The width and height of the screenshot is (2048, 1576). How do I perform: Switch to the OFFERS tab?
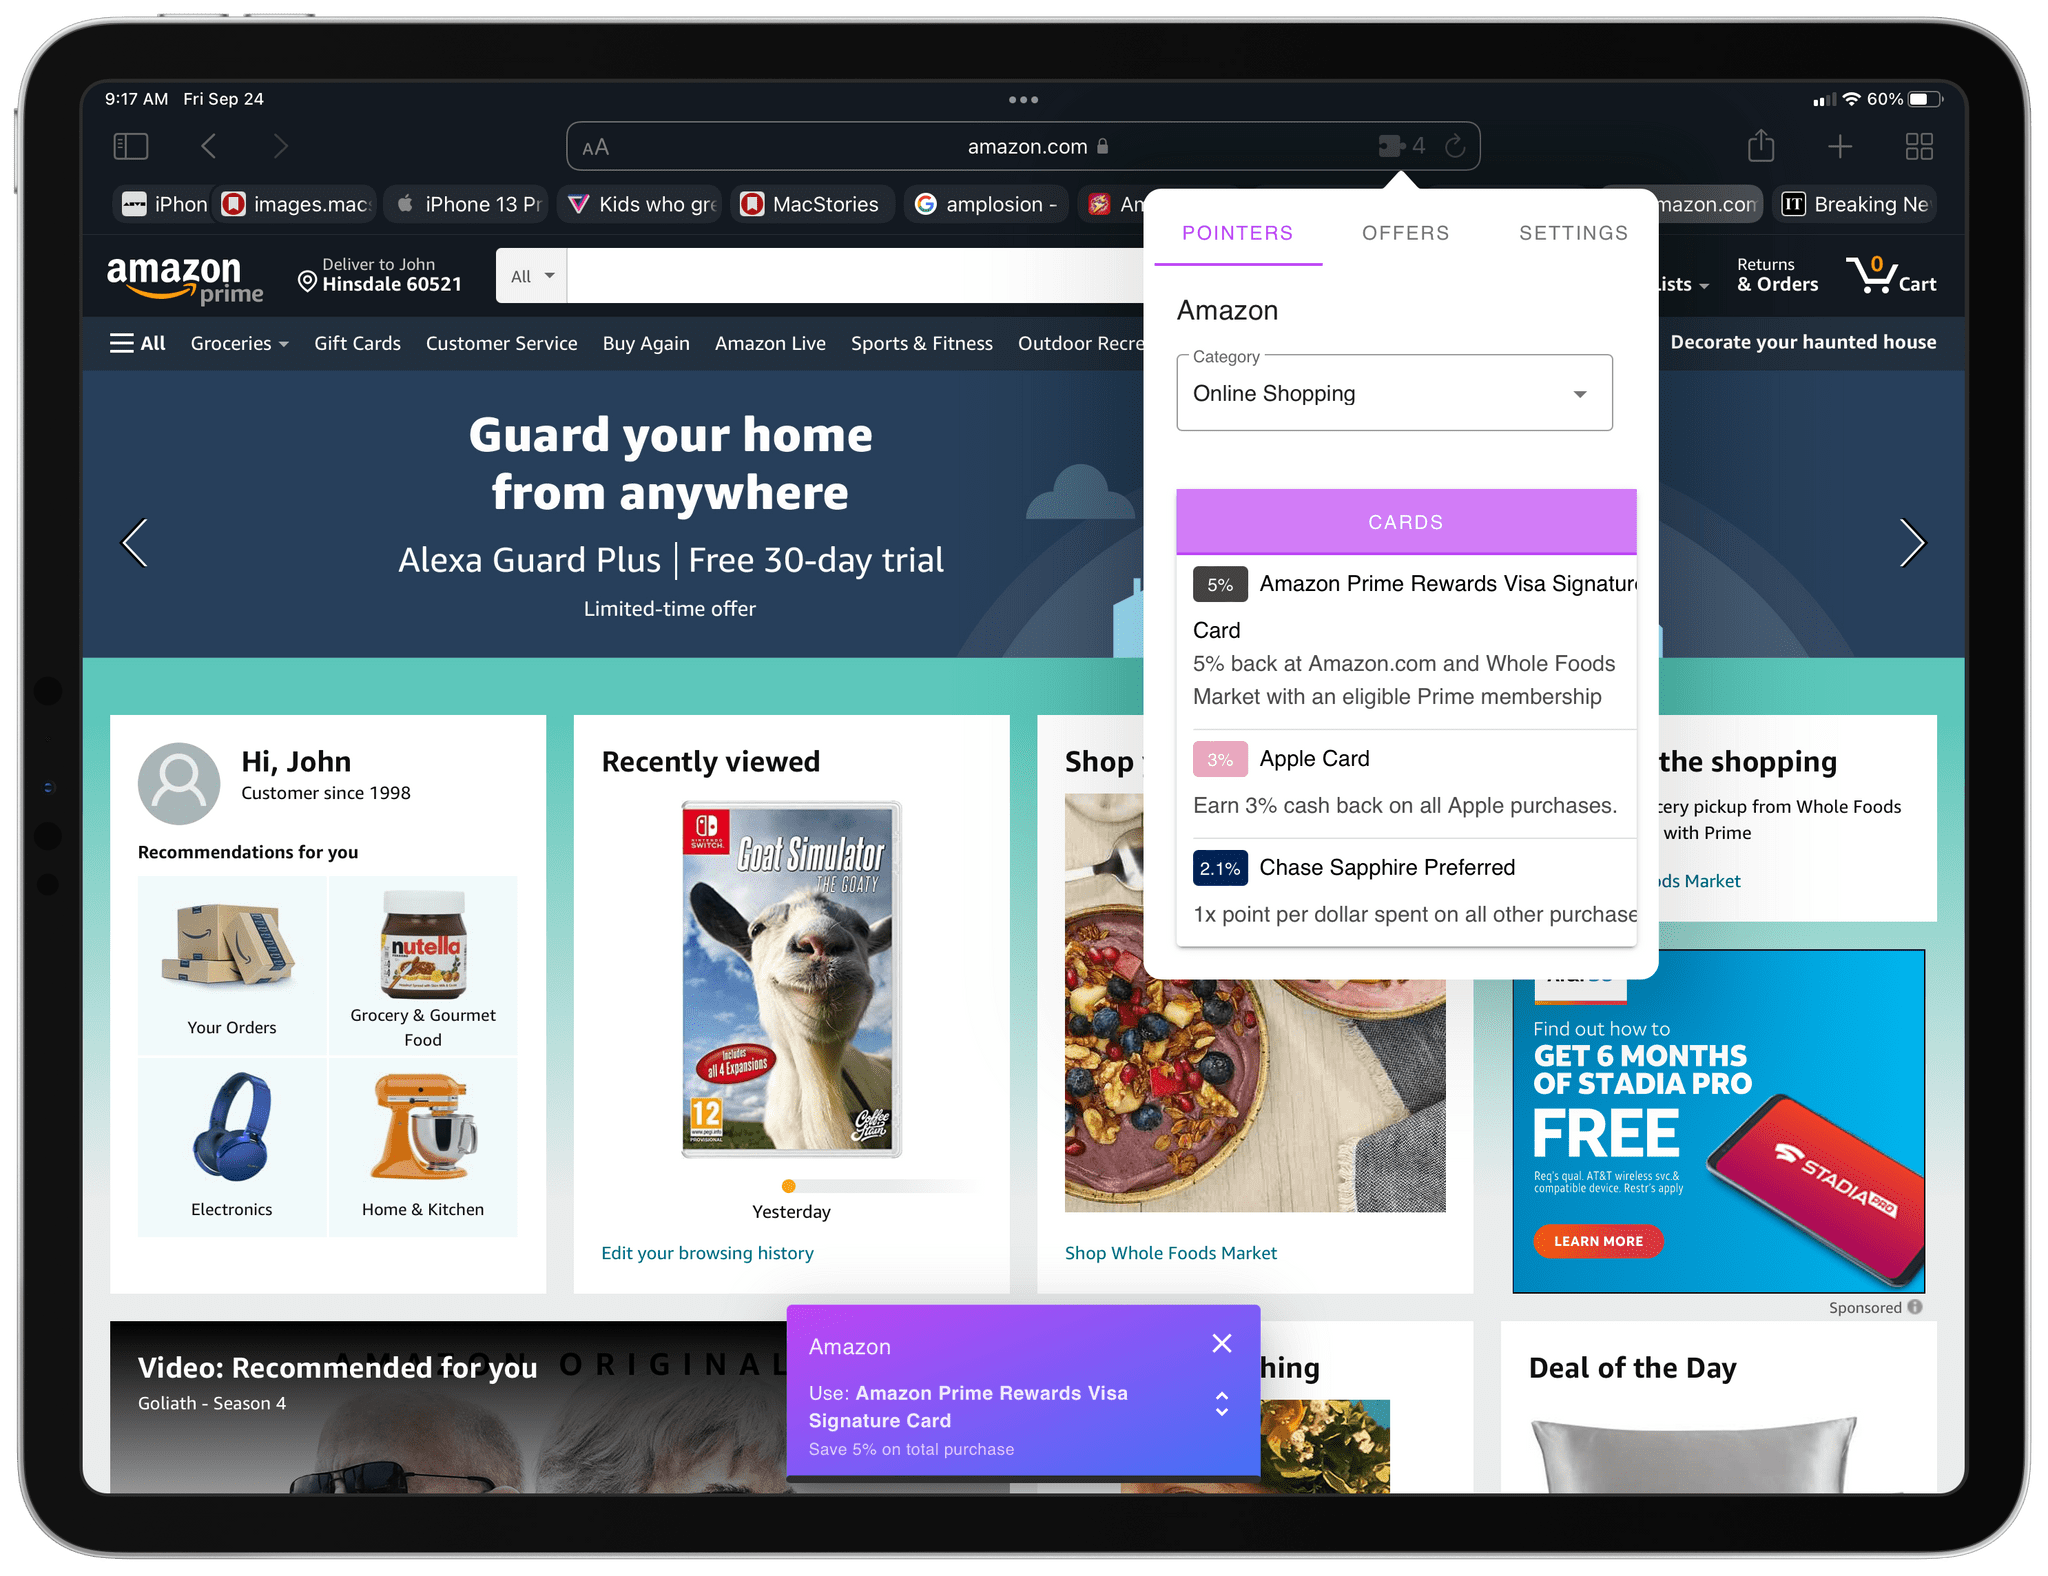tap(1402, 232)
